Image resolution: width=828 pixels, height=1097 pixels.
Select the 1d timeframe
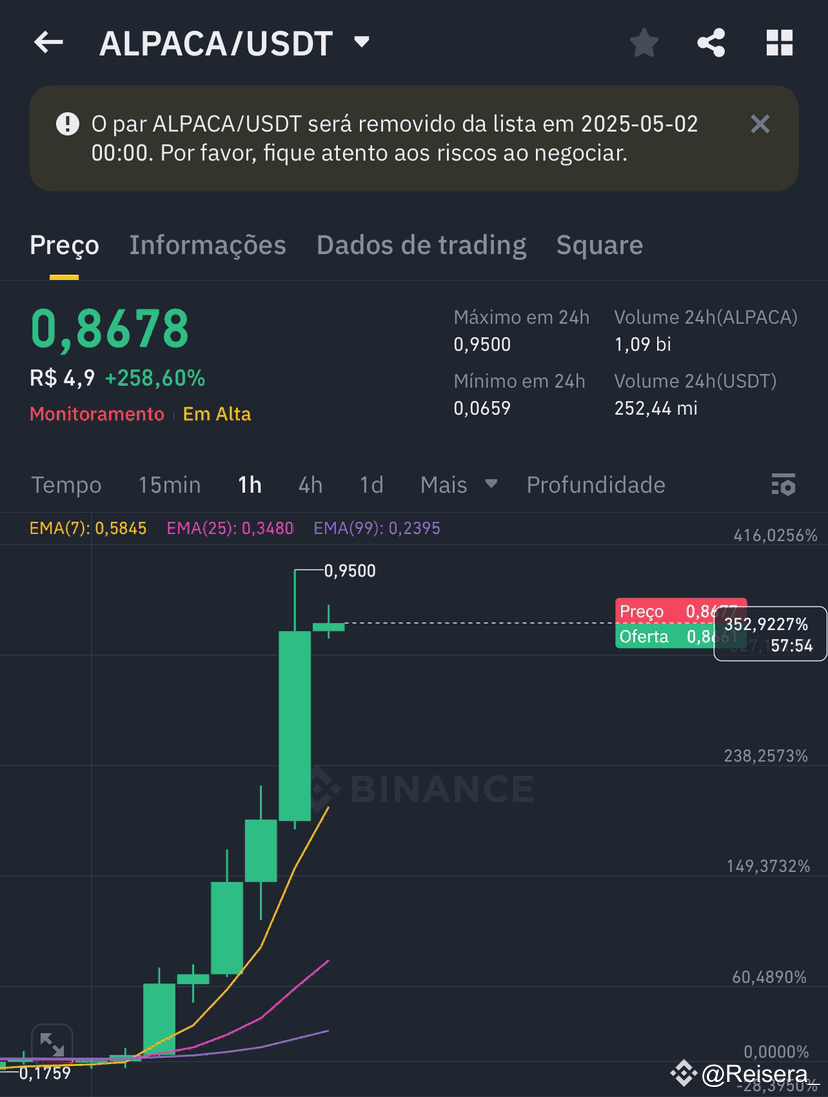(x=371, y=485)
